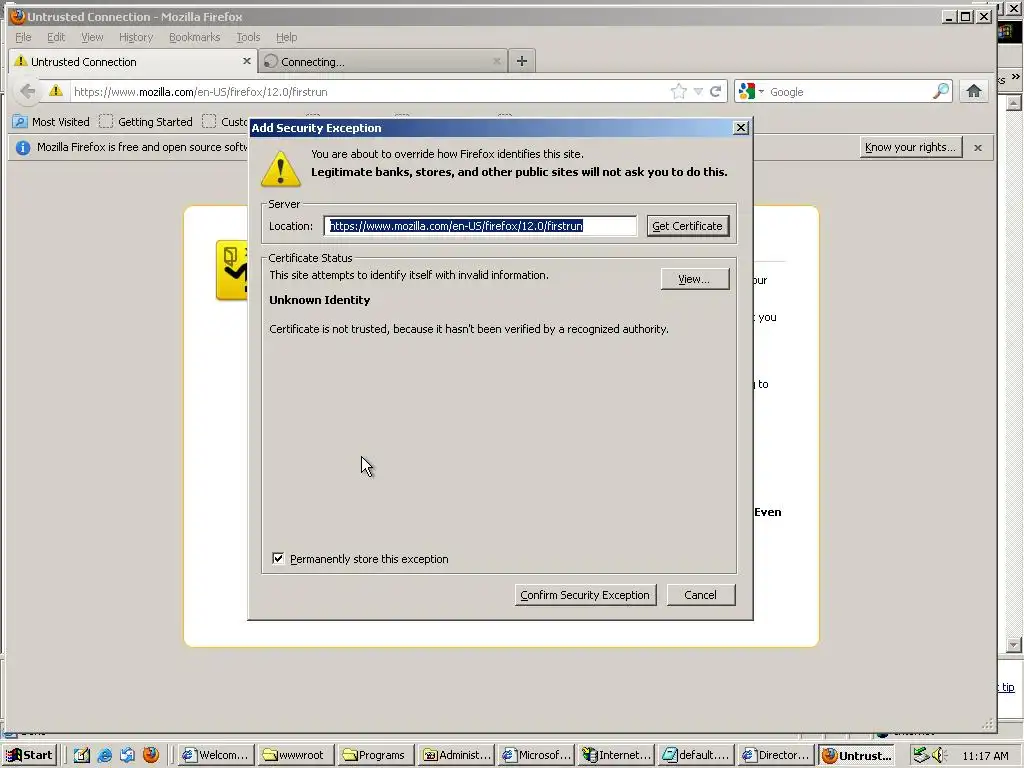Click the volume speaker tray icon
Image resolution: width=1024 pixels, height=768 pixels.
[938, 755]
